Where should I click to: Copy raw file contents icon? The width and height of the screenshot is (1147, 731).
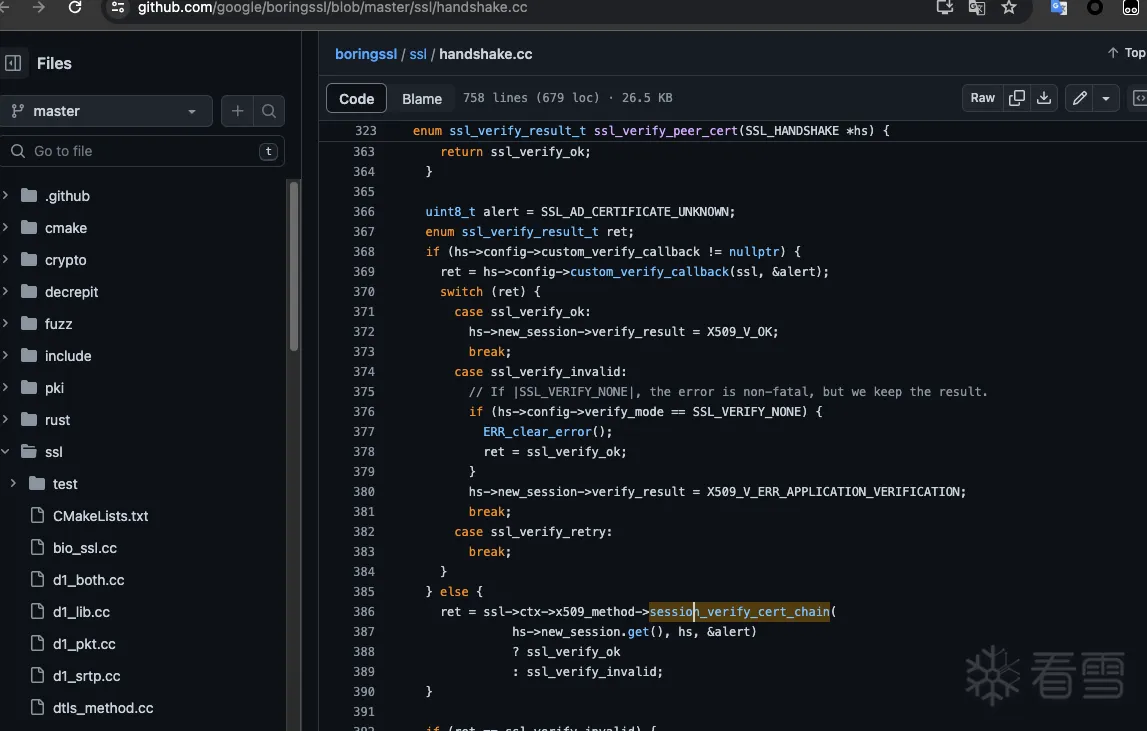pyautogui.click(x=1017, y=98)
